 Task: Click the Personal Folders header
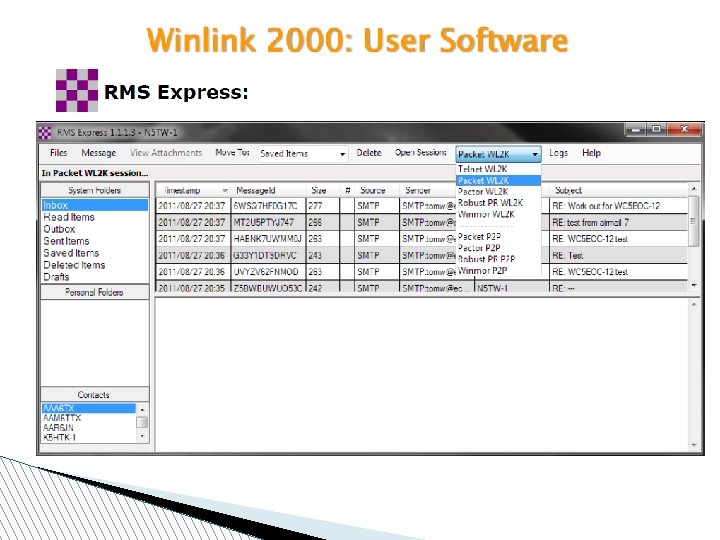point(95,292)
